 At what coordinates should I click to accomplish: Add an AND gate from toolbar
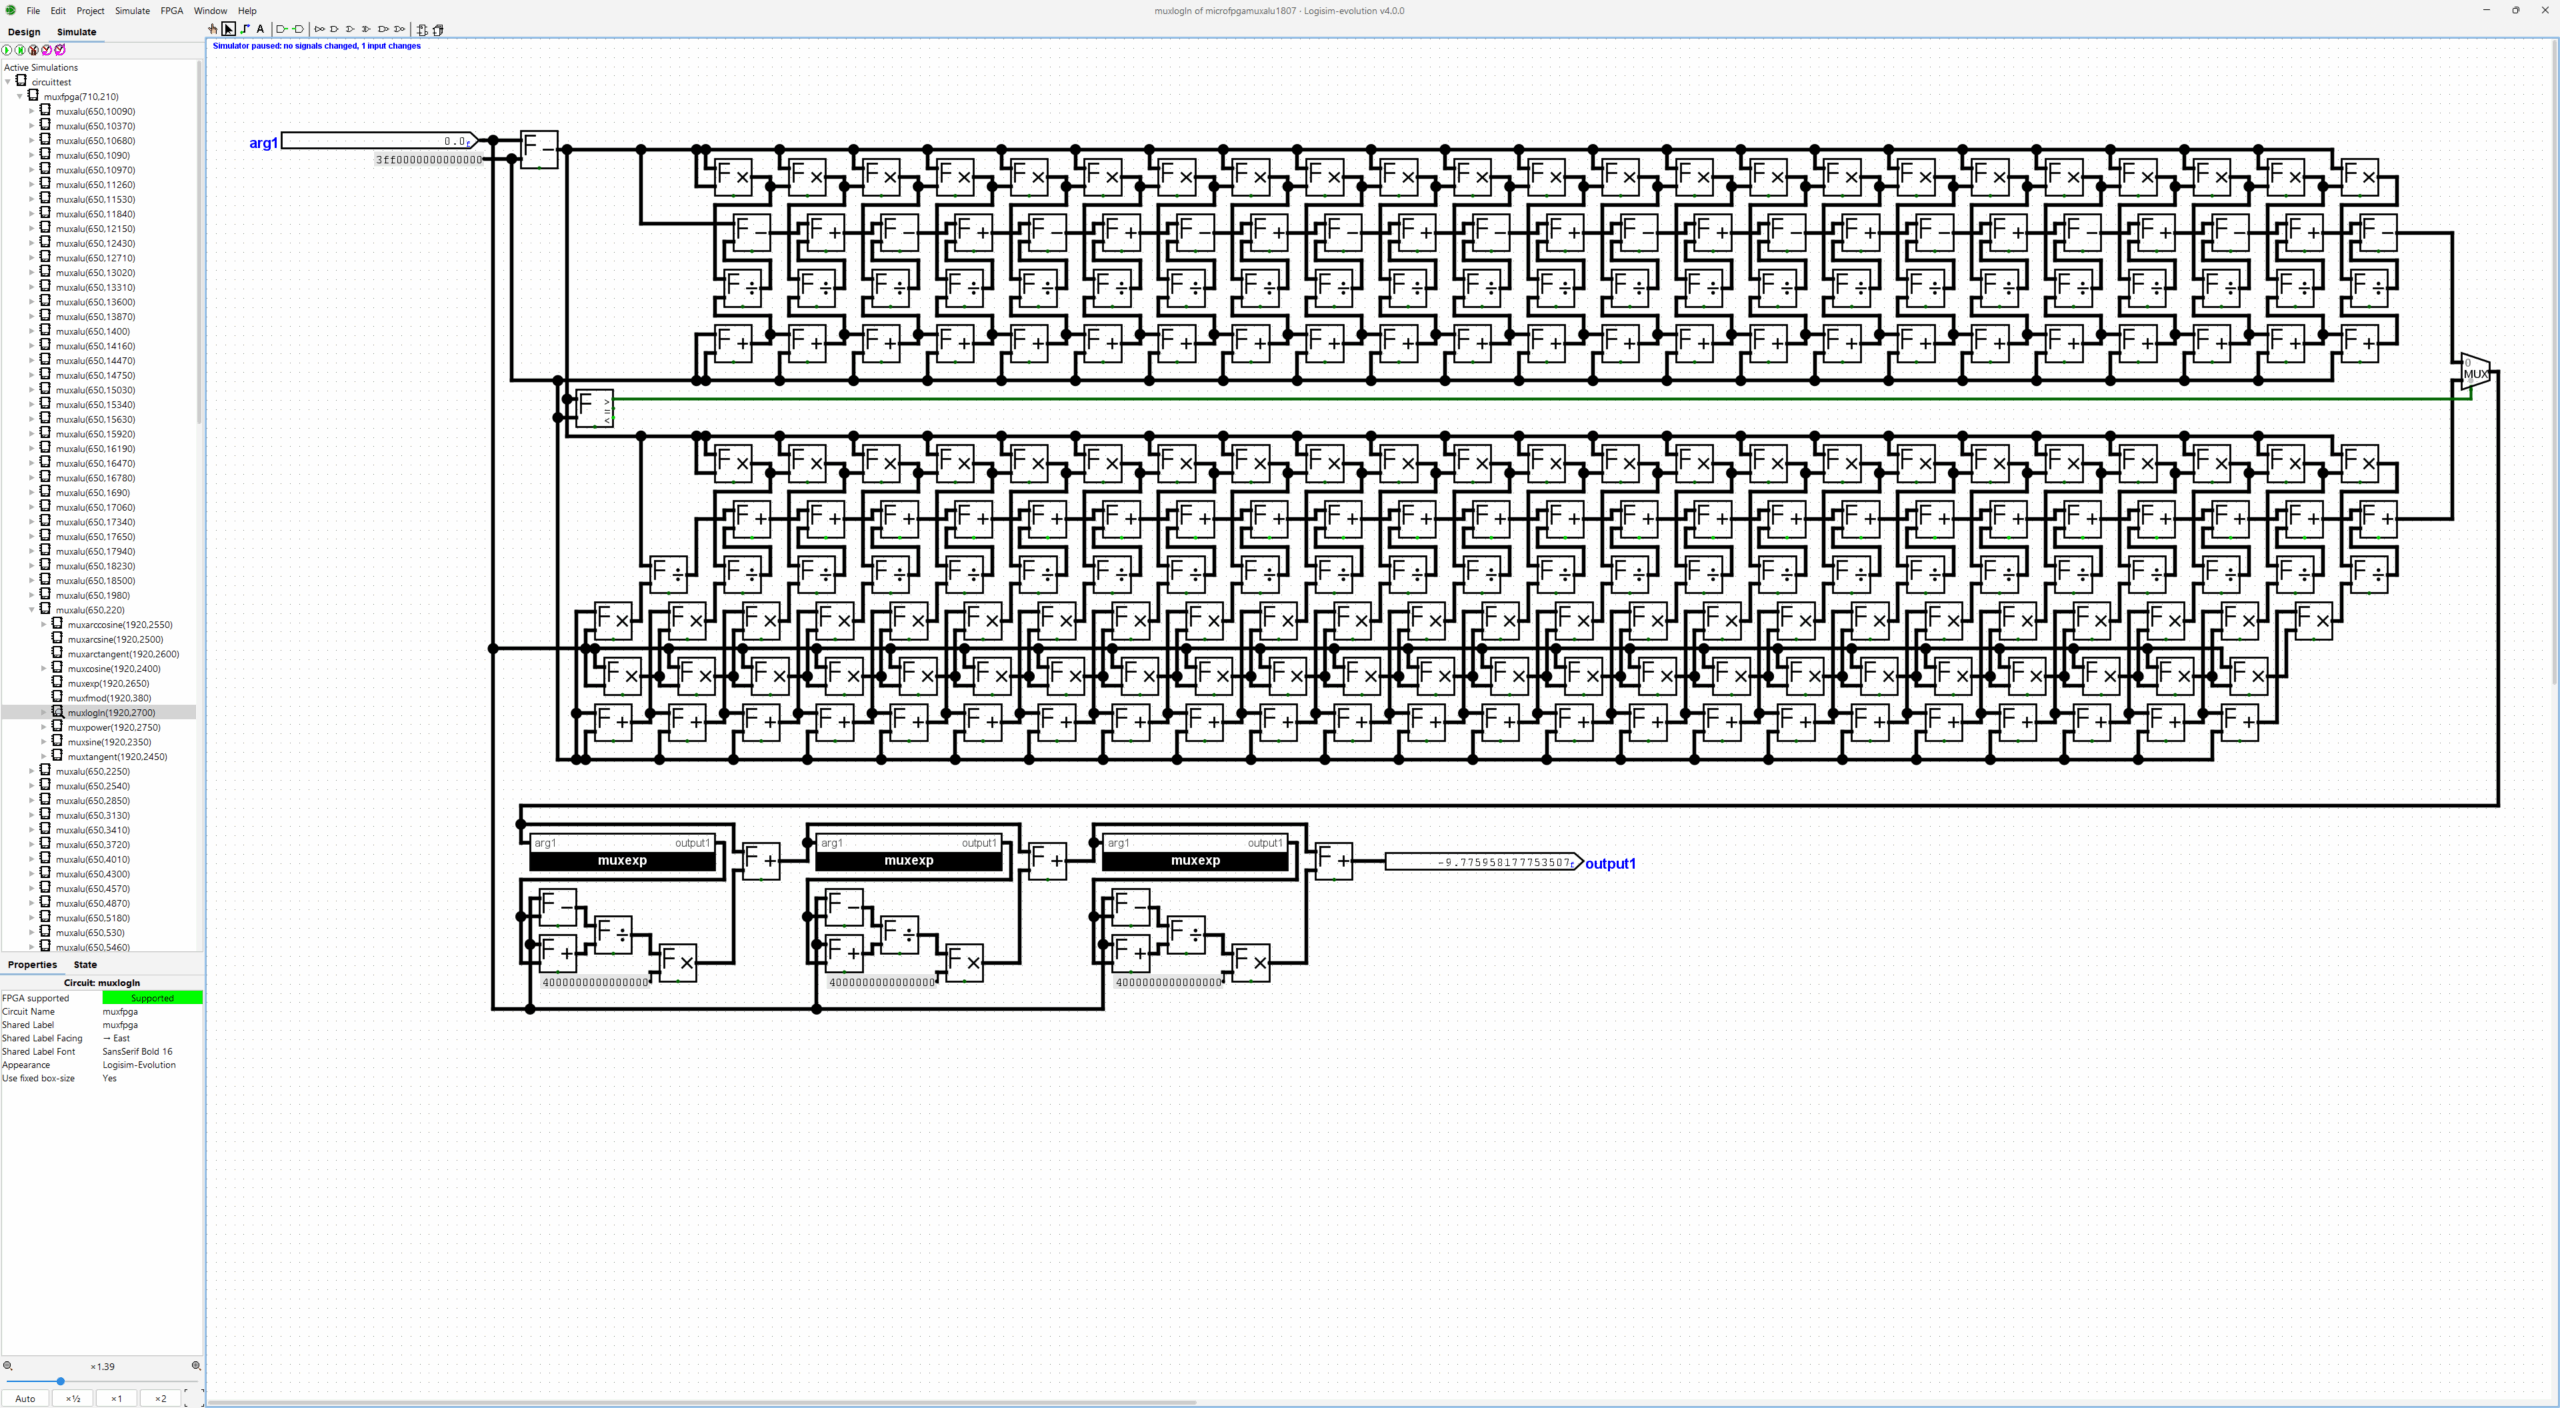(x=334, y=29)
